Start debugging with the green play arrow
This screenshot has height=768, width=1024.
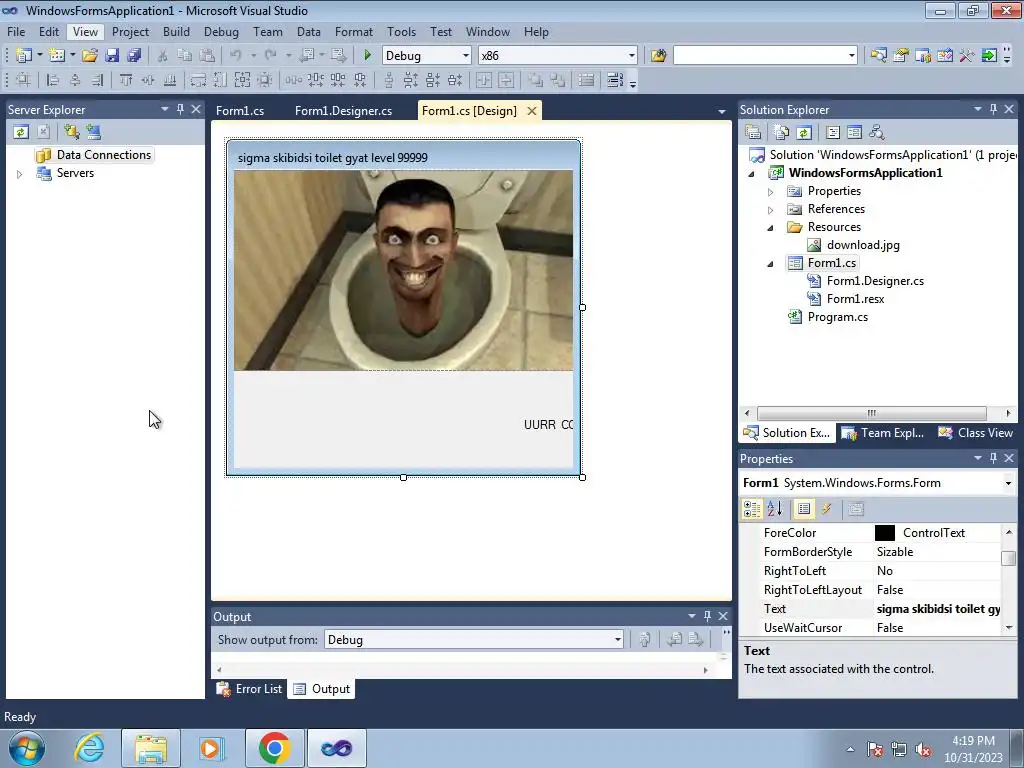(x=367, y=56)
